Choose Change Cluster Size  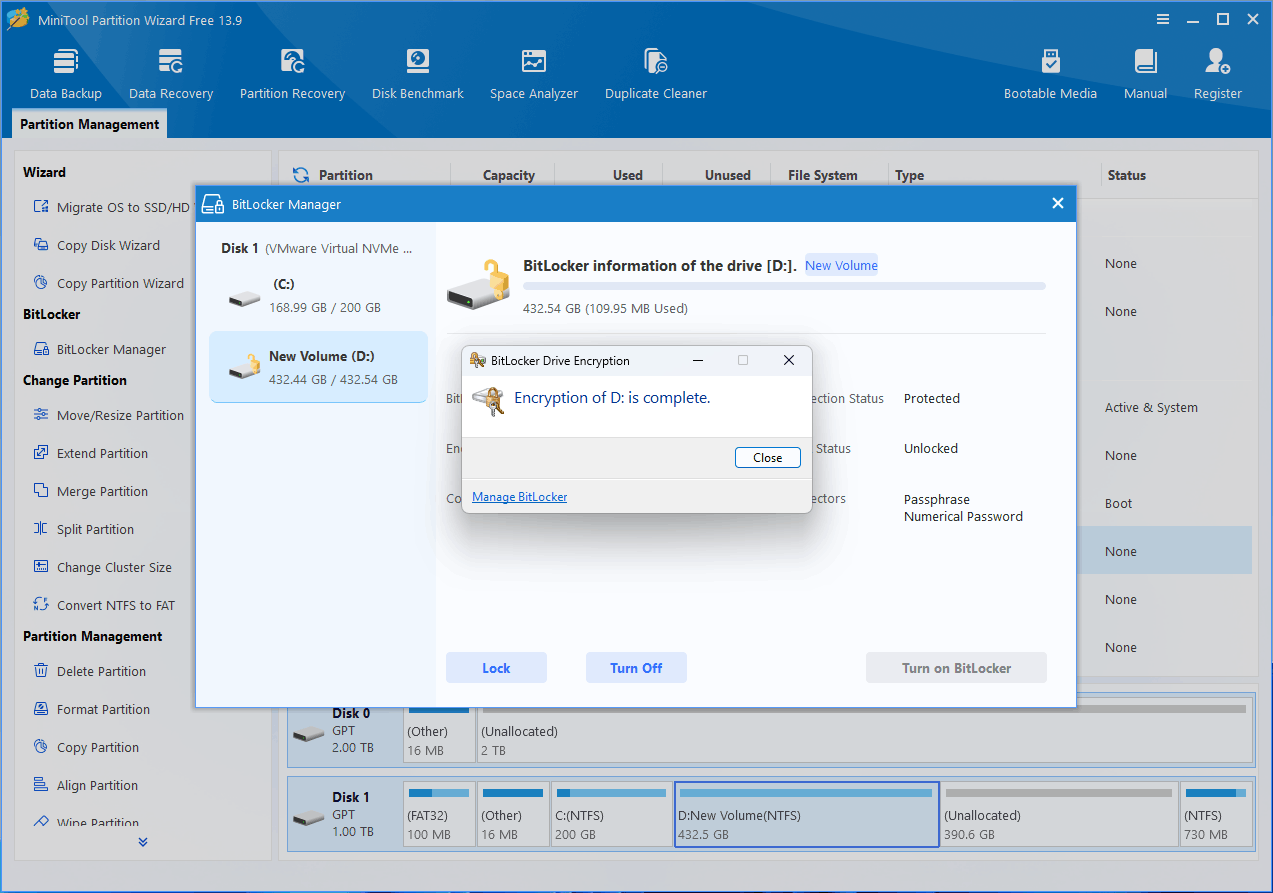click(x=102, y=567)
